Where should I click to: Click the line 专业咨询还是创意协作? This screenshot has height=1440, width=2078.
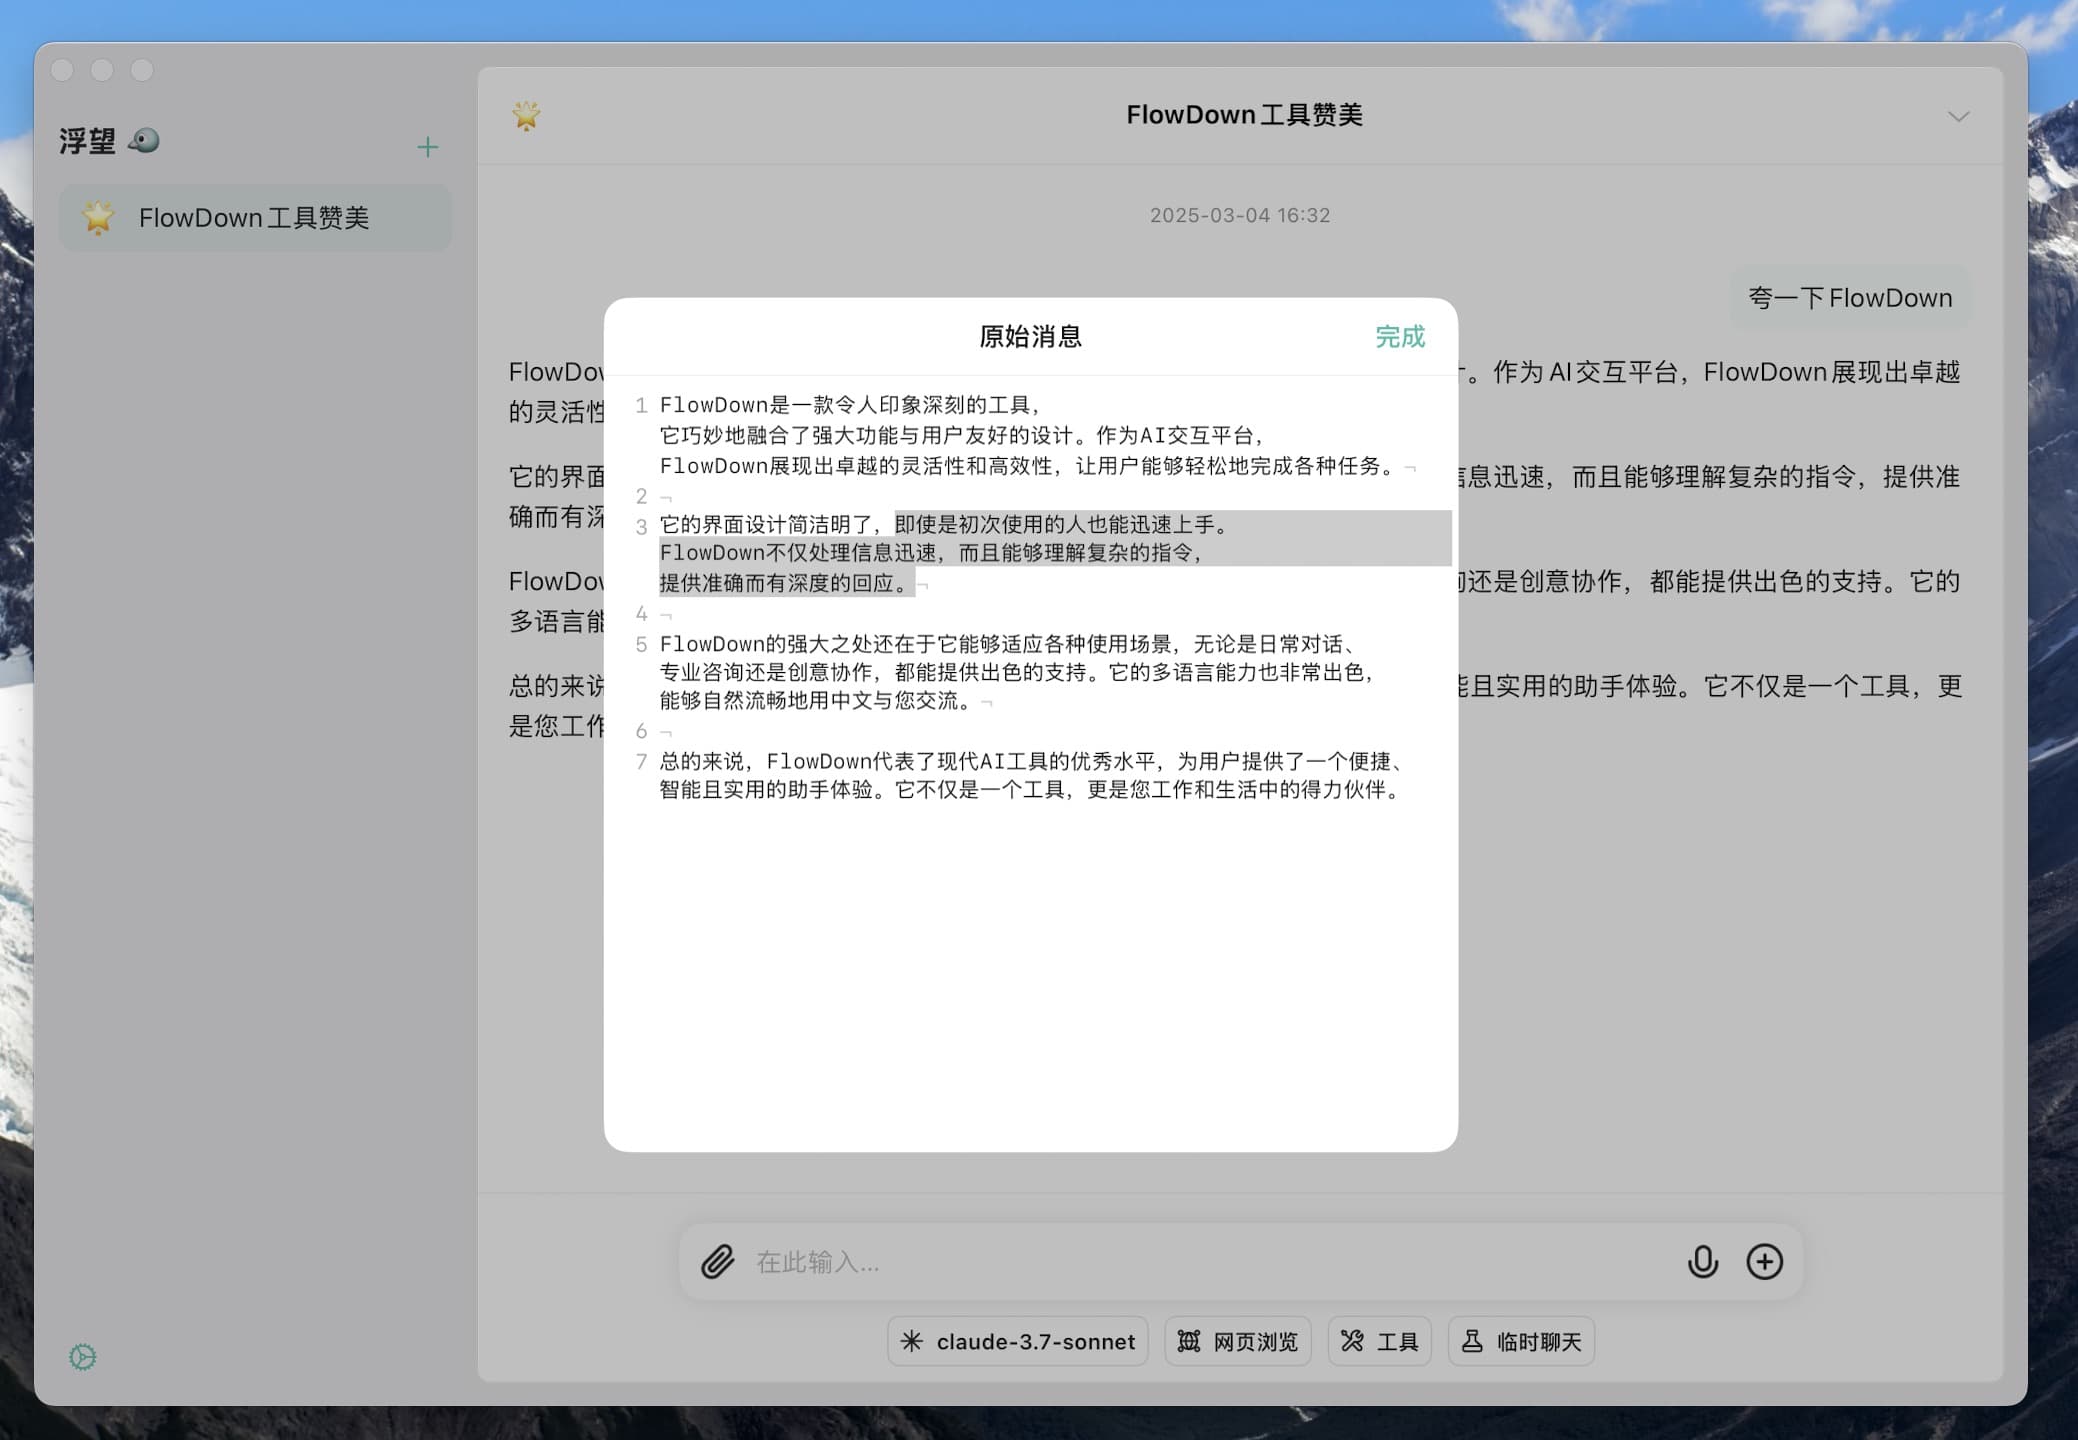(1016, 673)
